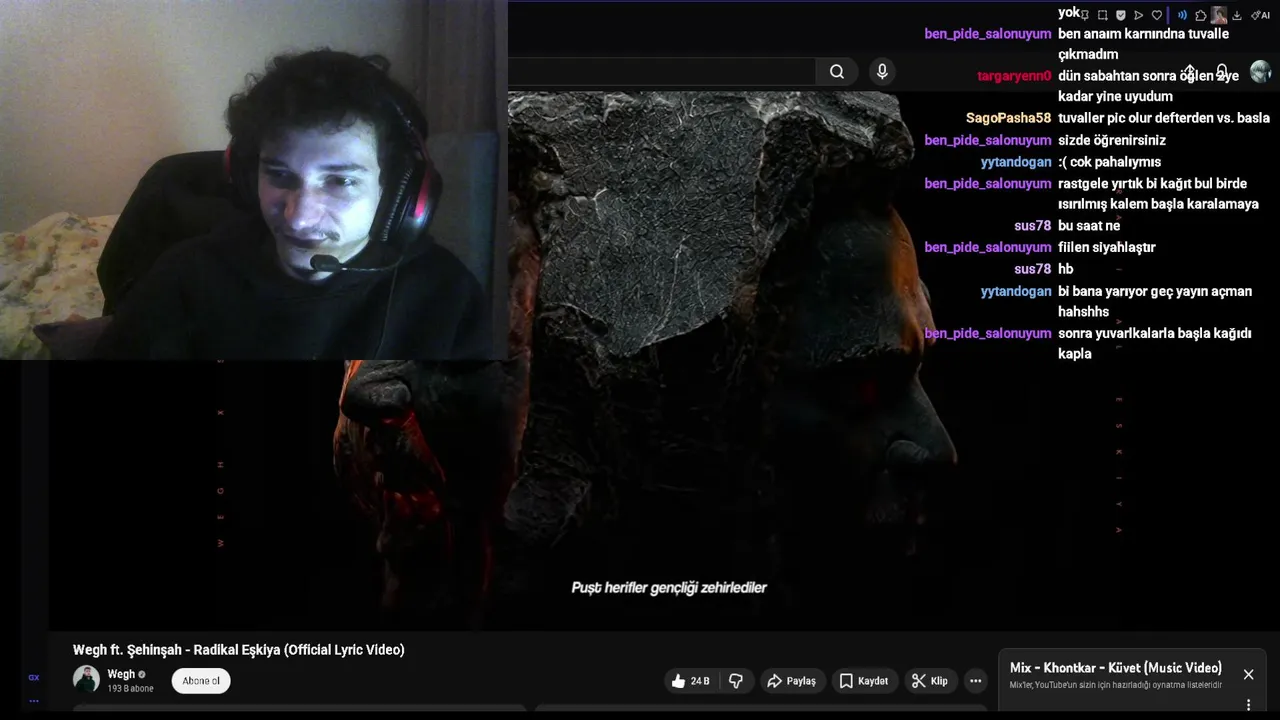Screen dimensions: 1280x720
Task: Click message 'fiilen siyahlaştır'
Action: pos(1107,247)
